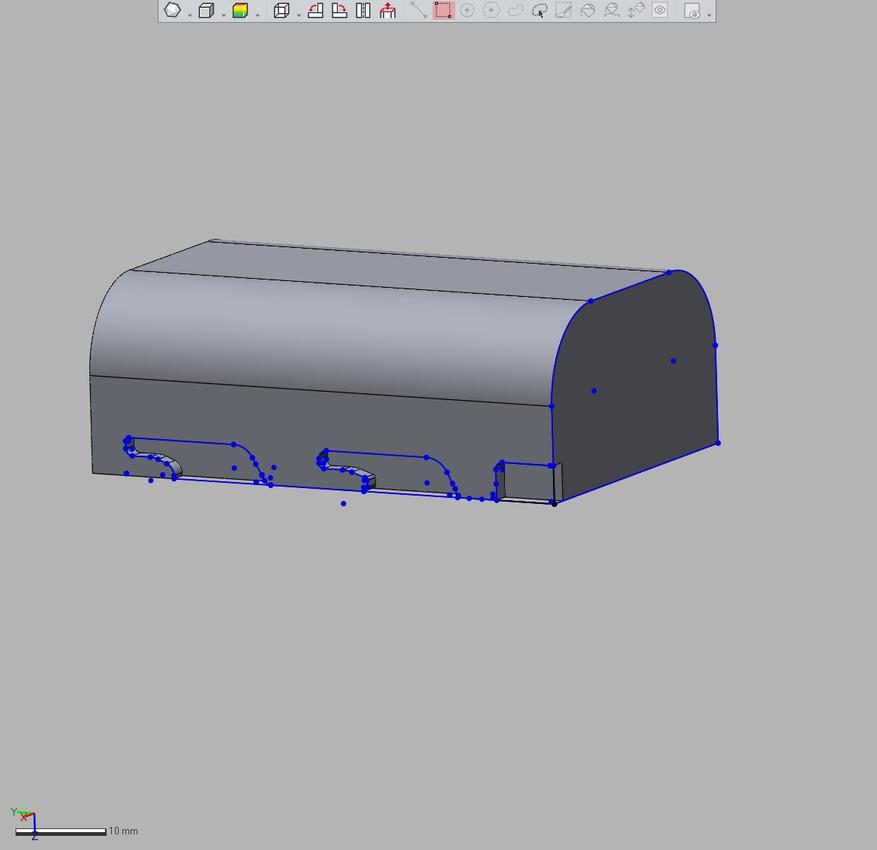Click the 10 mm scale label
This screenshot has height=850, width=877.
[x=123, y=831]
